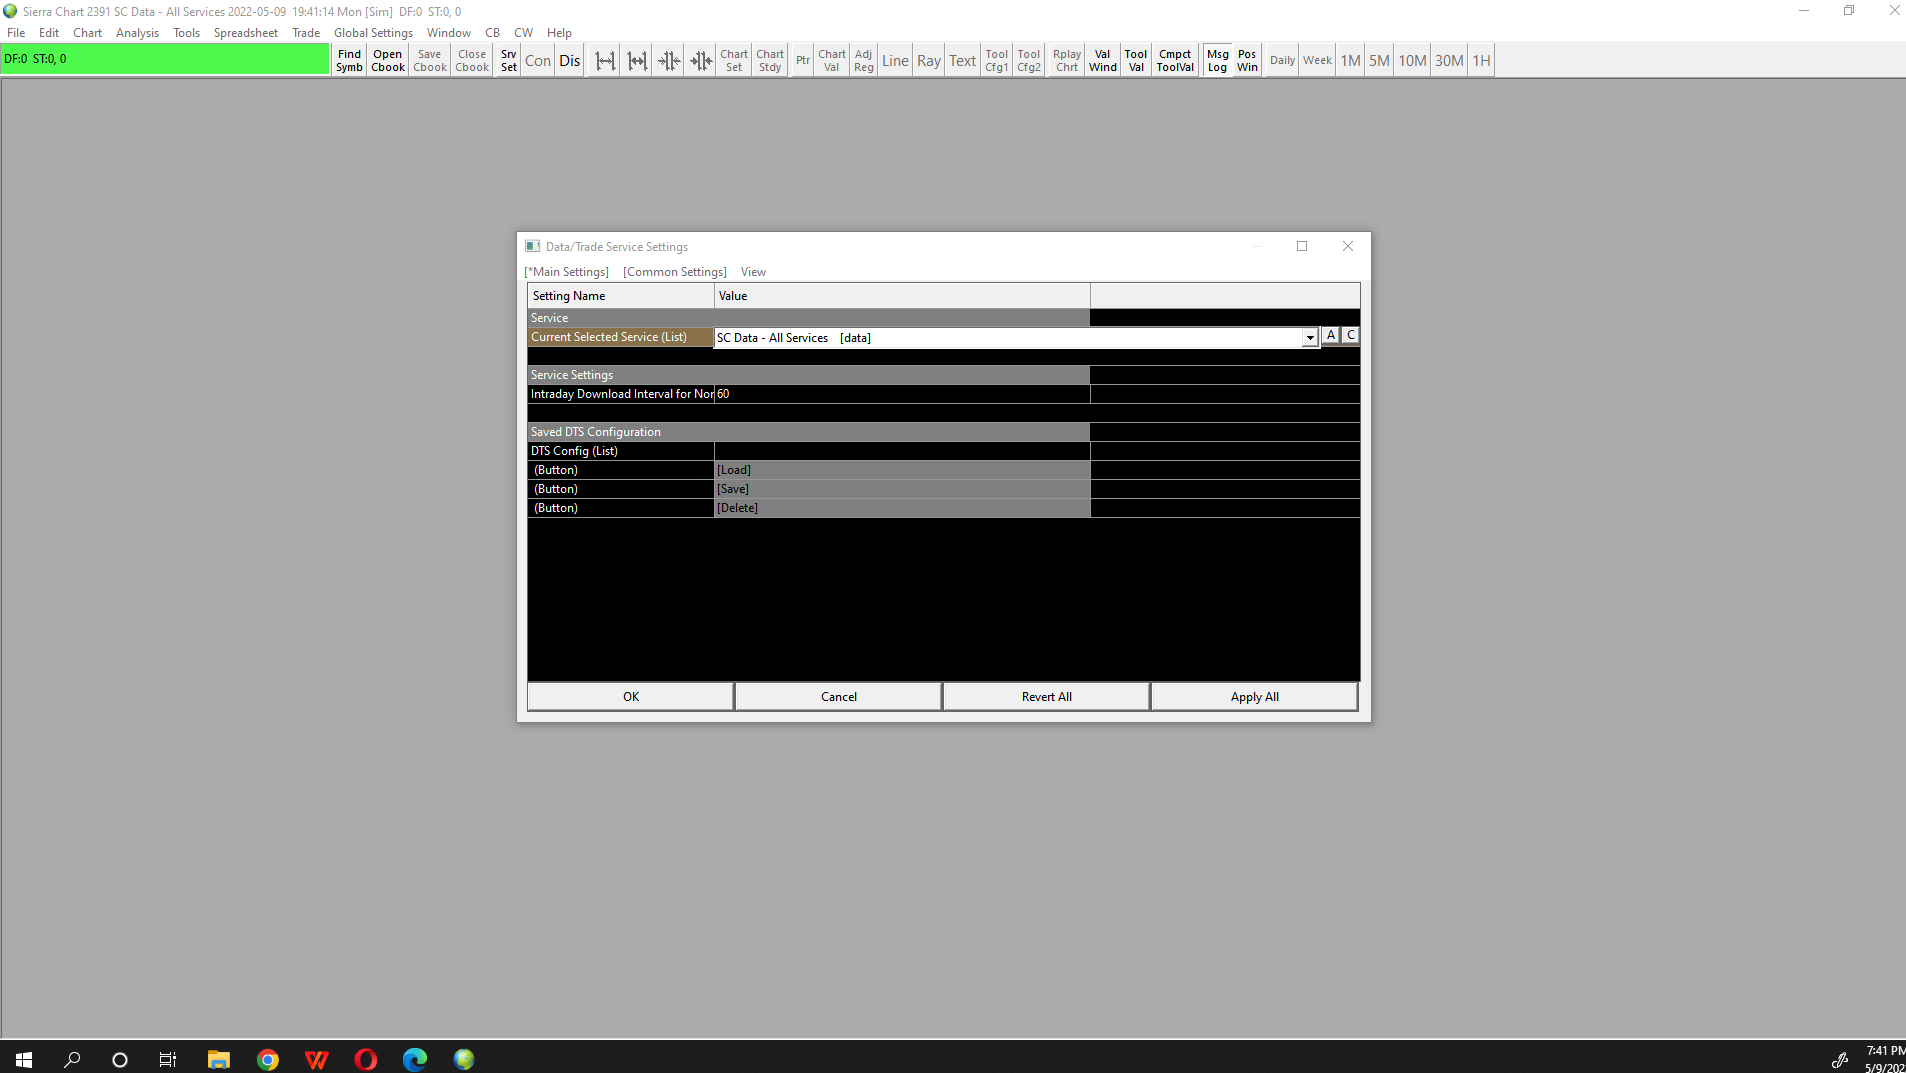Expand the Current Selected Service dropdown

pyautogui.click(x=1309, y=338)
